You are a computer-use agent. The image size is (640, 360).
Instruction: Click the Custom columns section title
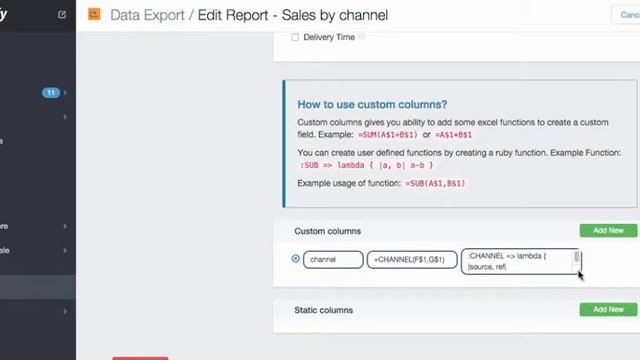click(327, 231)
